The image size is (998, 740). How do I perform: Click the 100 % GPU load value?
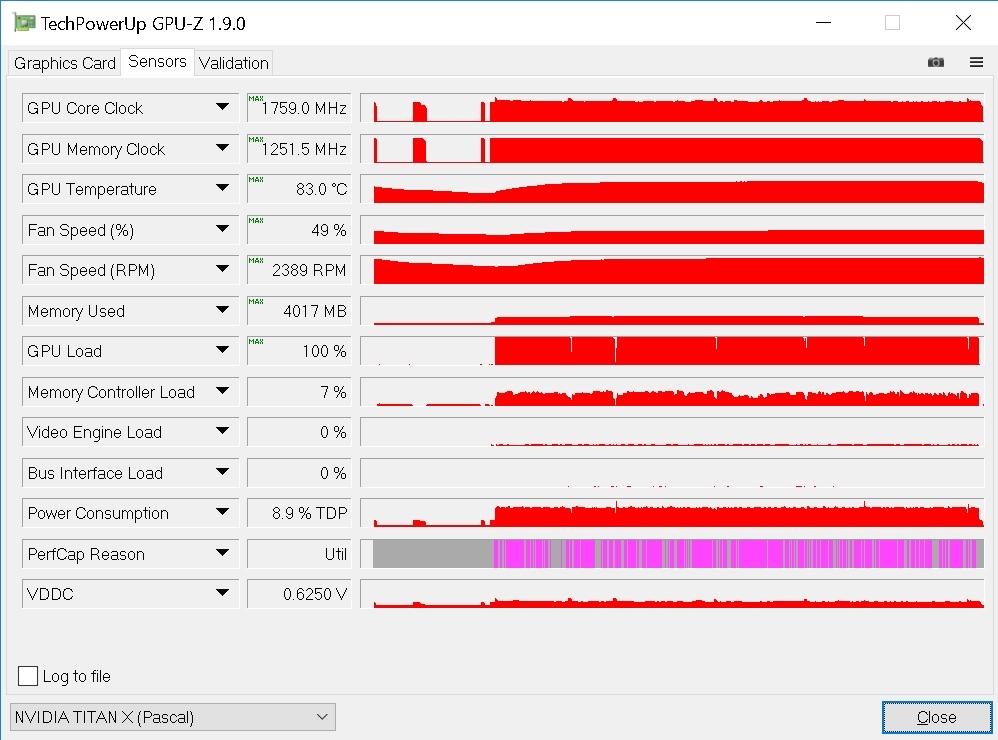click(299, 351)
